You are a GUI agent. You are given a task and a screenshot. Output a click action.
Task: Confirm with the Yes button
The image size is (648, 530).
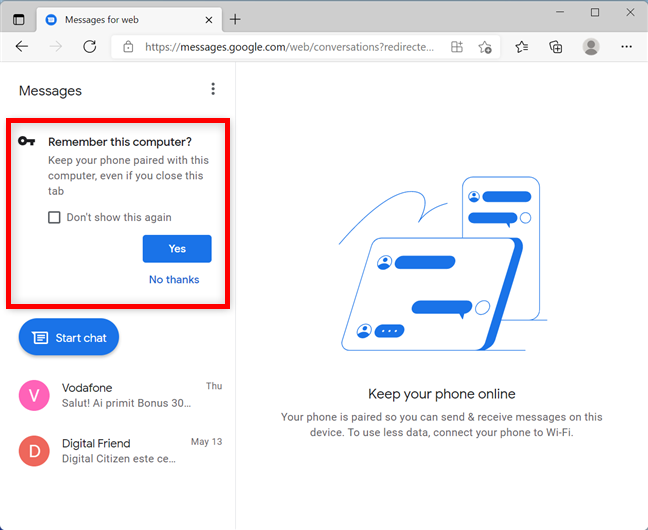[x=177, y=248]
